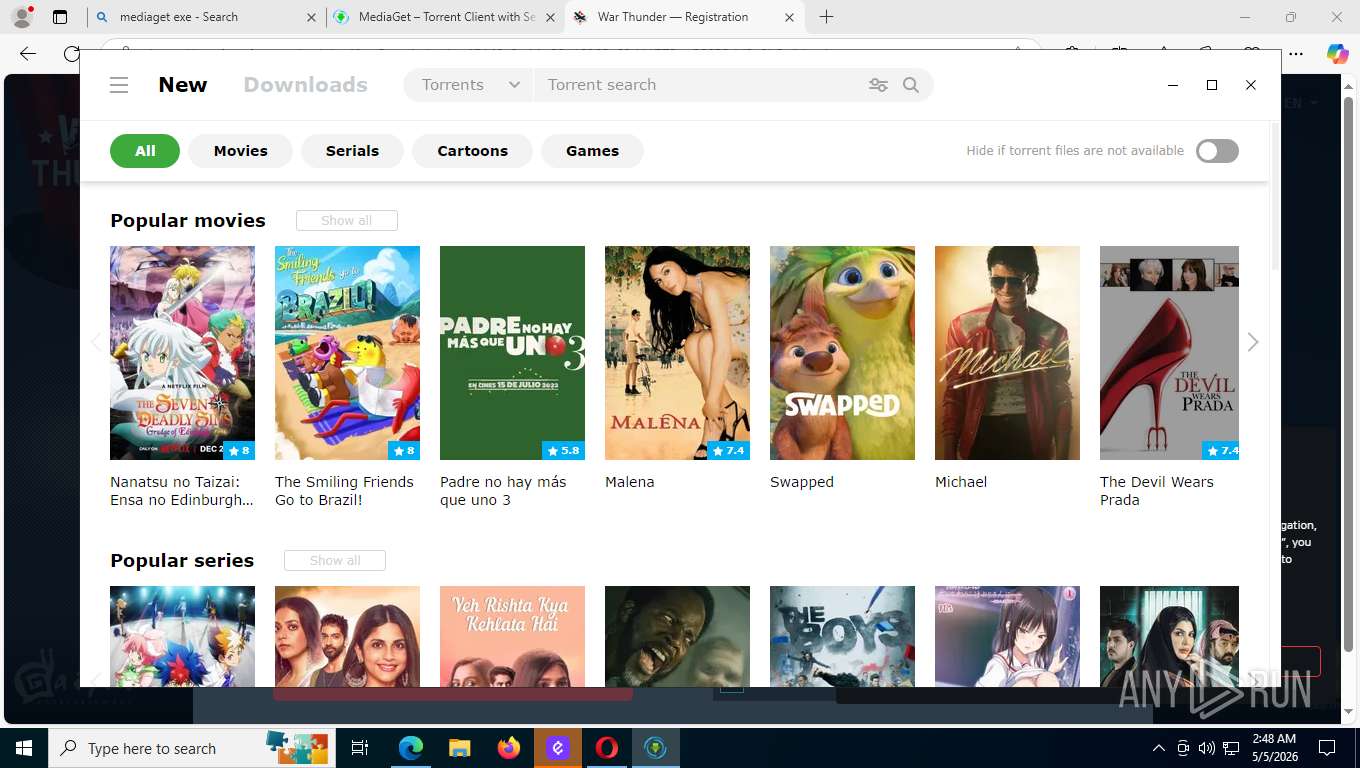This screenshot has width=1360, height=768.
Task: Open Padre no hay más que uno 3 poster
Action: click(512, 353)
